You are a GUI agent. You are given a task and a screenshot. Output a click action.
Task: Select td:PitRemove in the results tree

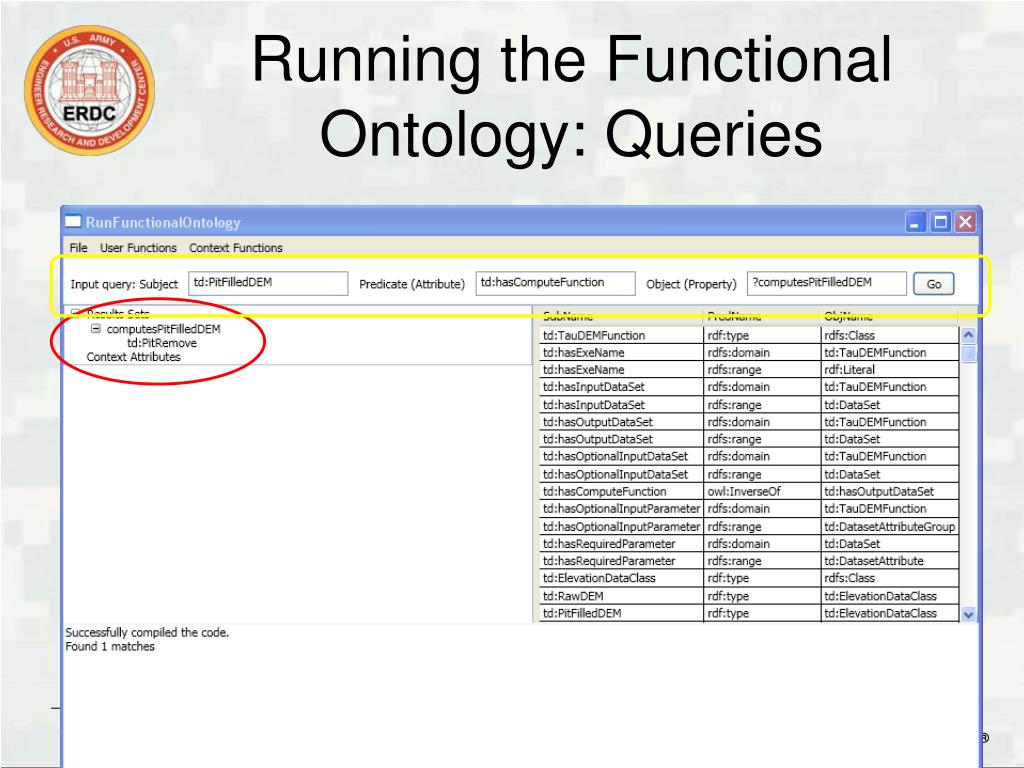161,343
